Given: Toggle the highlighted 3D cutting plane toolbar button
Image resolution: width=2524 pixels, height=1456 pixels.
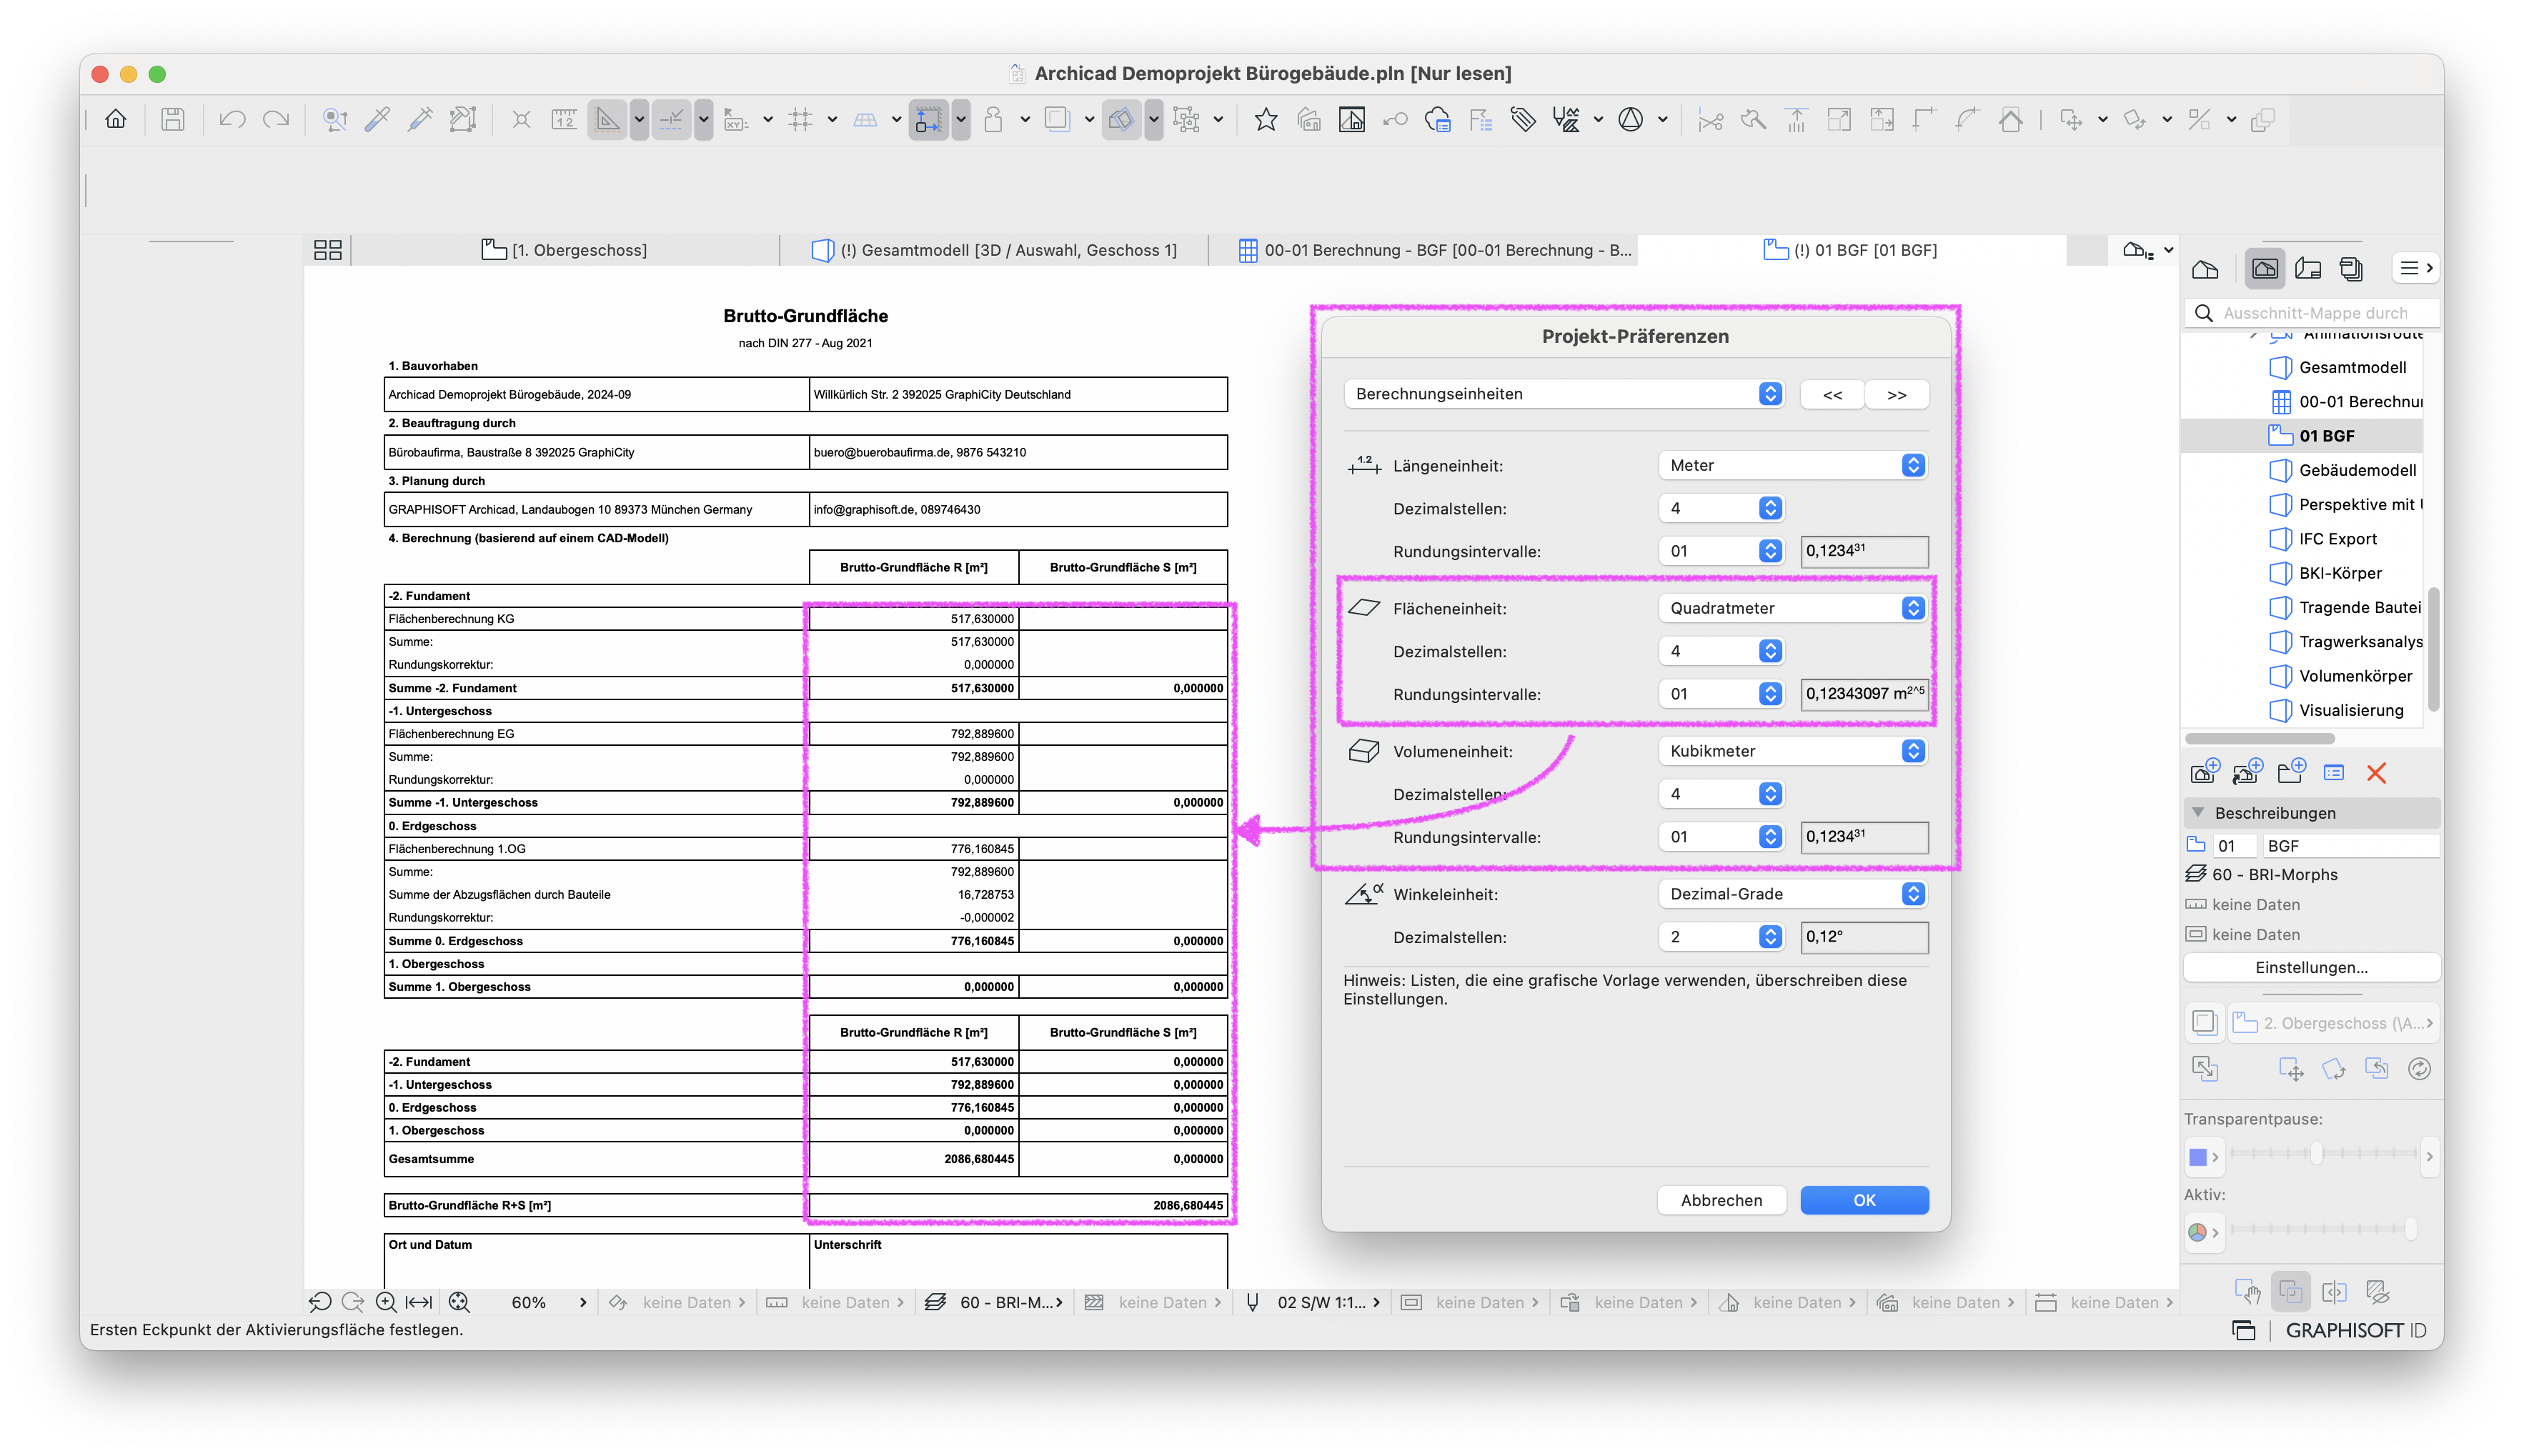Looking at the screenshot, I should click(x=1121, y=120).
